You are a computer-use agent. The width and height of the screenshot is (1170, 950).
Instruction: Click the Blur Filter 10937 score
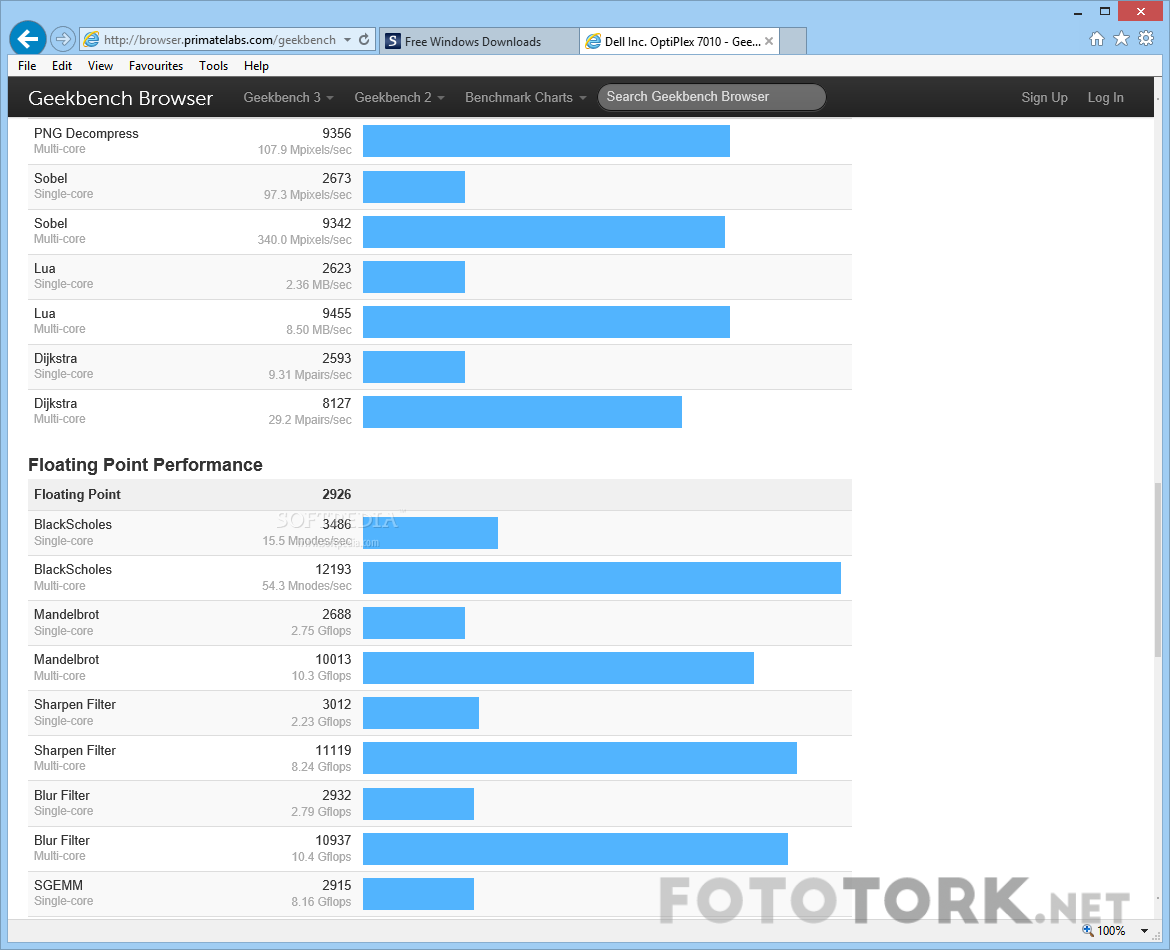tap(333, 840)
